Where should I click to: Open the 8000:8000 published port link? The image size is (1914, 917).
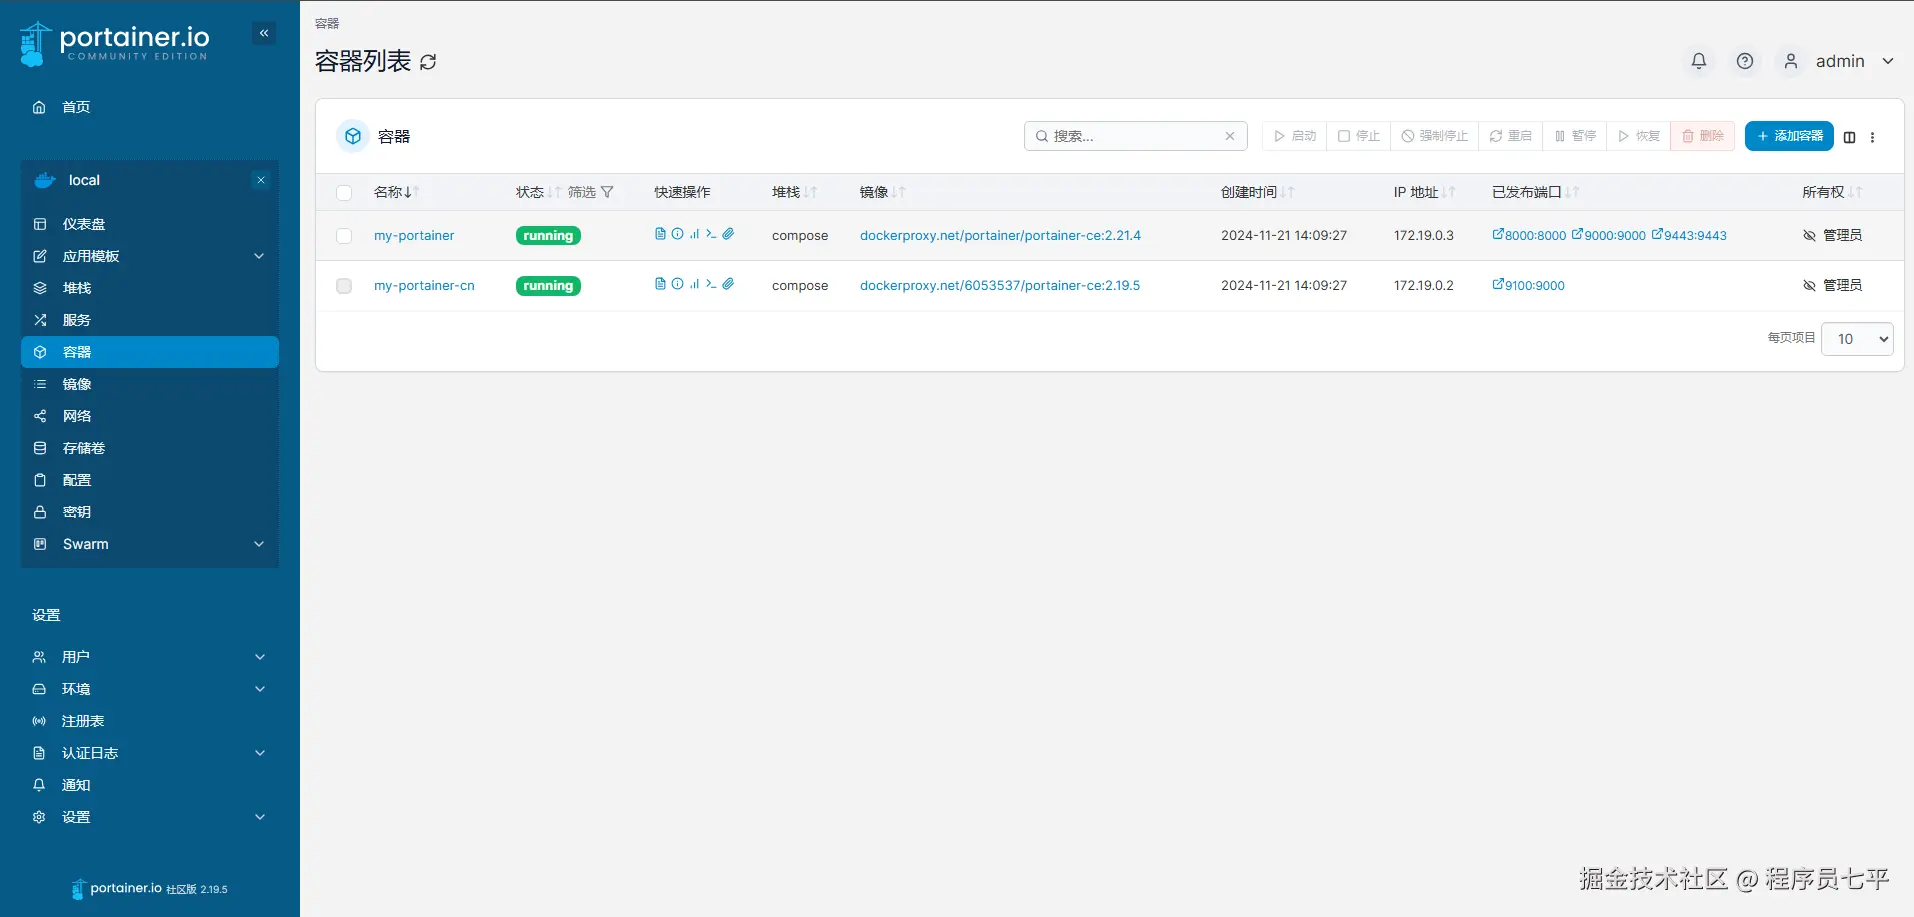click(x=1529, y=236)
